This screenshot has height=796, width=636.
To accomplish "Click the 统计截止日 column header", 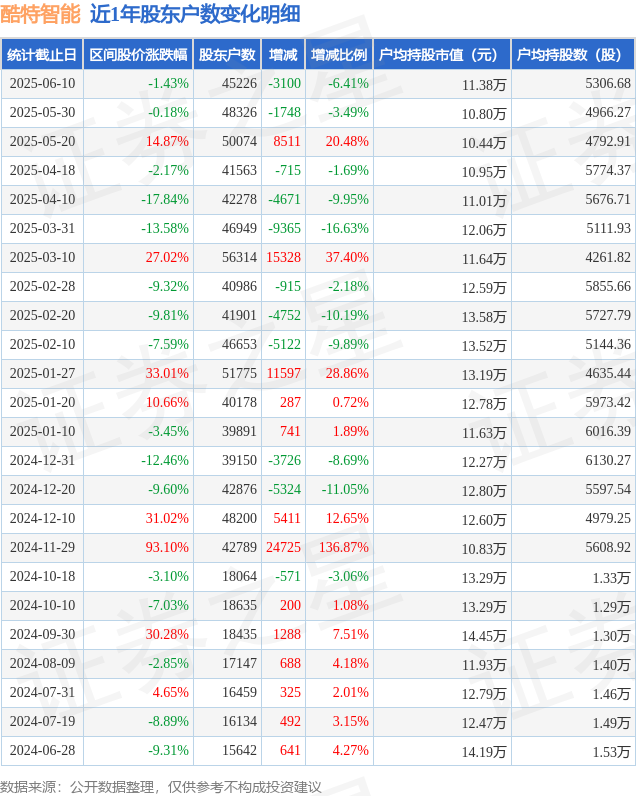I will (42, 54).
